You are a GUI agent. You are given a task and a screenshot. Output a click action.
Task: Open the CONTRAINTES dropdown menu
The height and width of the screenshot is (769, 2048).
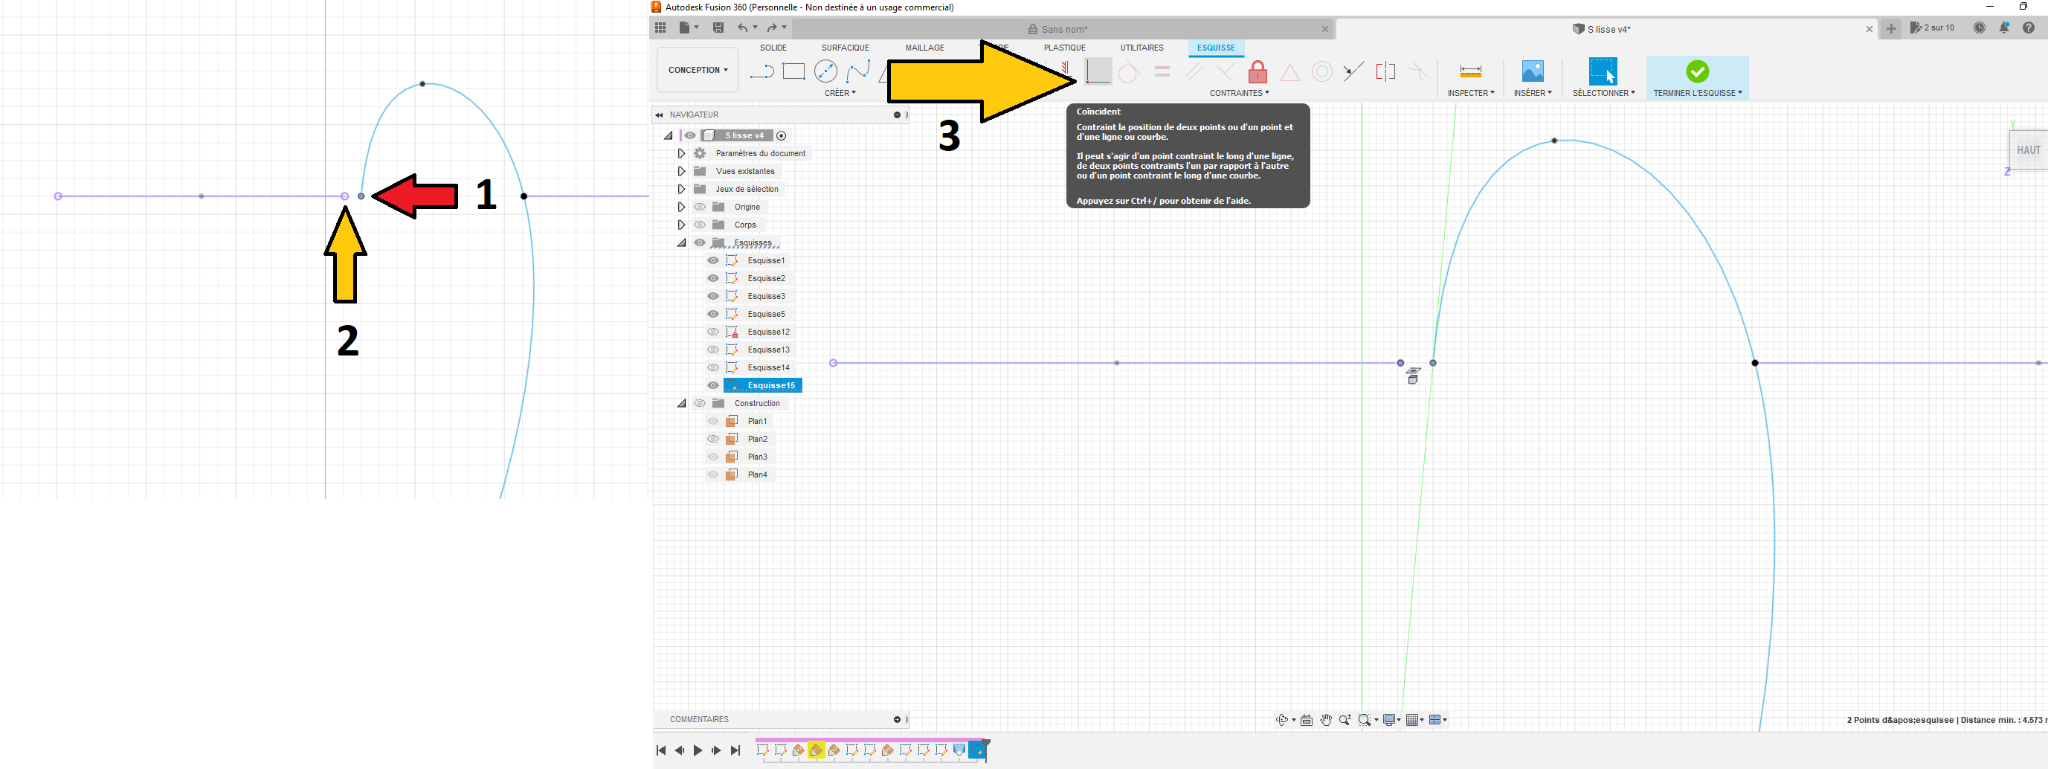(1239, 93)
